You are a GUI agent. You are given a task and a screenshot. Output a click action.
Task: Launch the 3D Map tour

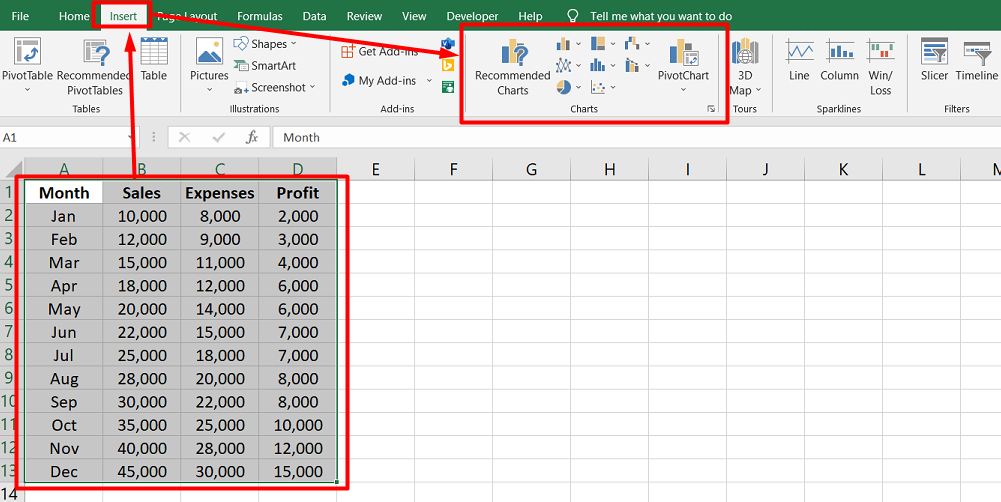tap(745, 66)
